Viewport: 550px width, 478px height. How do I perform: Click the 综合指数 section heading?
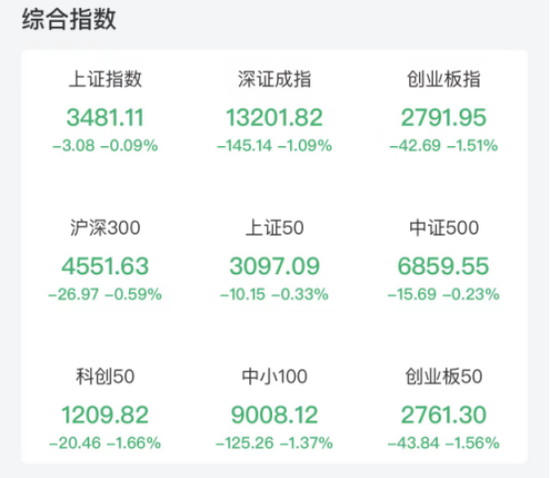coord(69,19)
